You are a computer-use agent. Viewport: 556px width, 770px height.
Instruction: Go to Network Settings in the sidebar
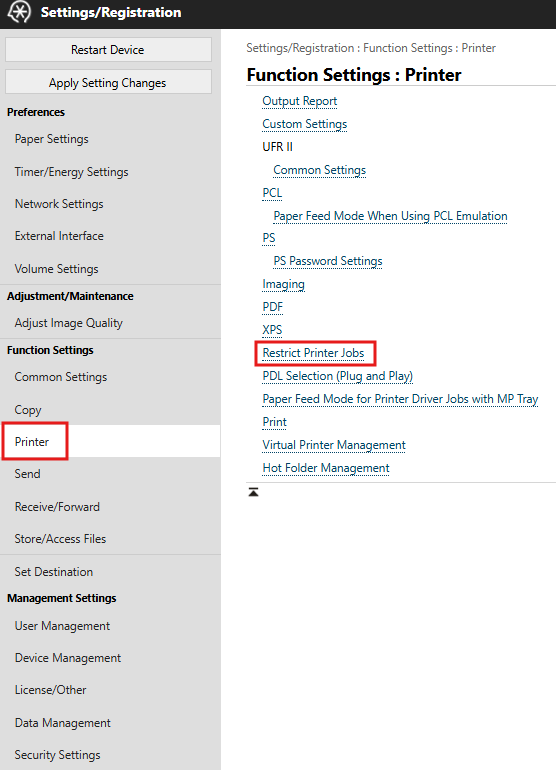click(x=59, y=204)
